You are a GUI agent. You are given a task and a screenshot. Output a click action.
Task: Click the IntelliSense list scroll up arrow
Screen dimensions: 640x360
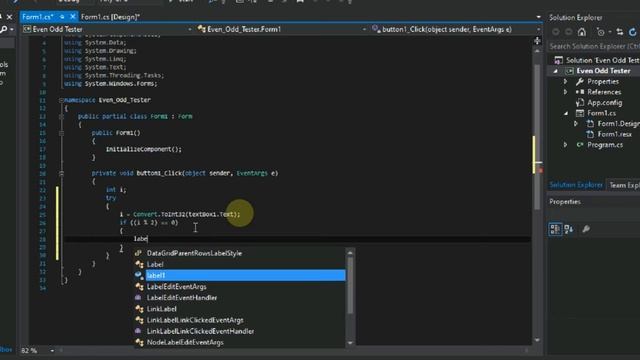(x=350, y=253)
